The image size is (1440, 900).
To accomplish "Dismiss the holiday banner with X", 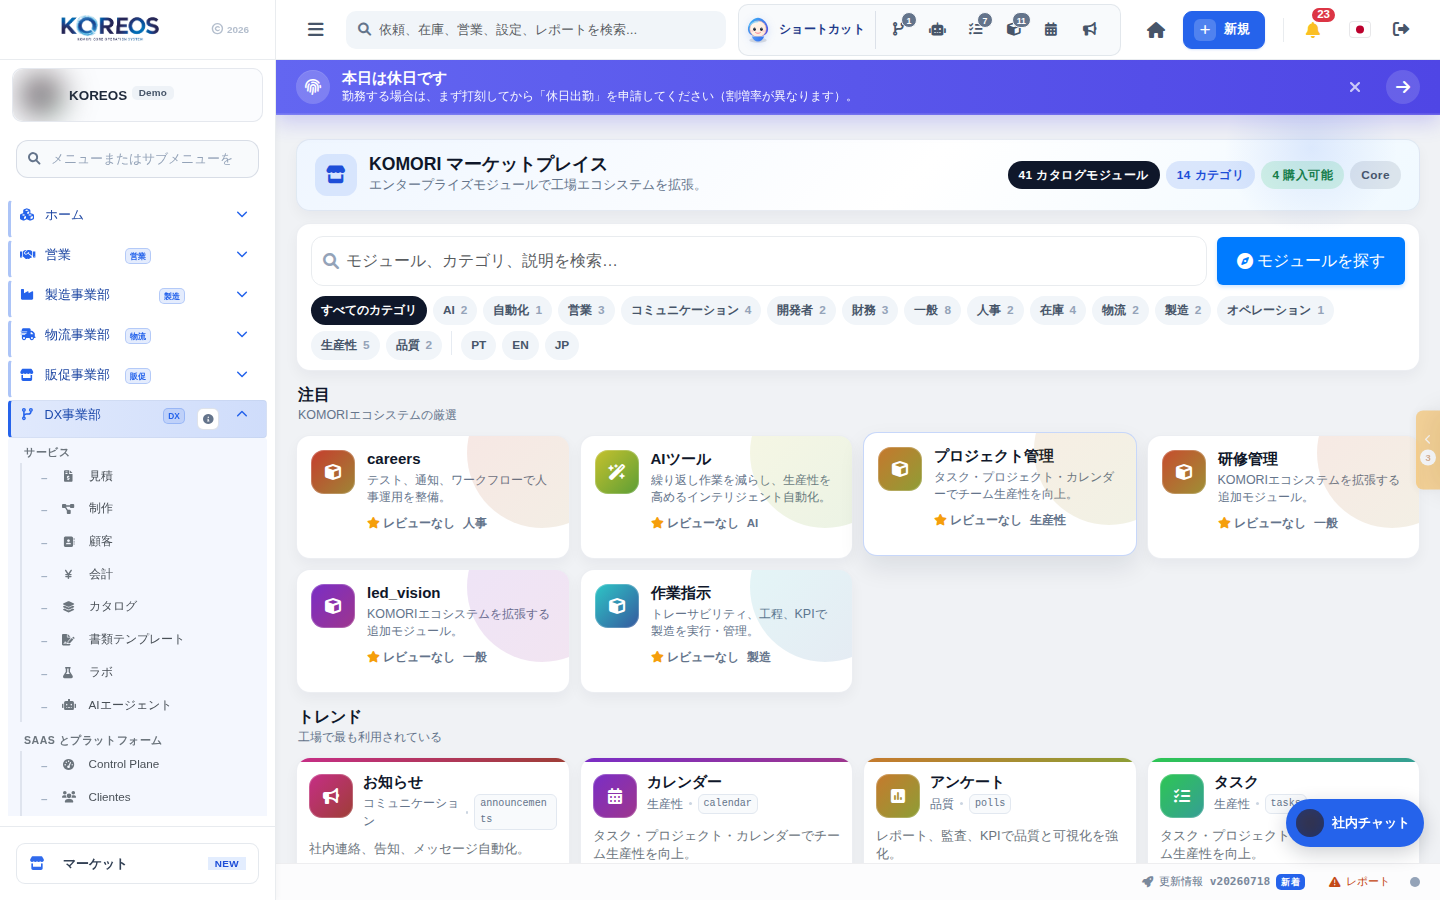I will [1355, 87].
